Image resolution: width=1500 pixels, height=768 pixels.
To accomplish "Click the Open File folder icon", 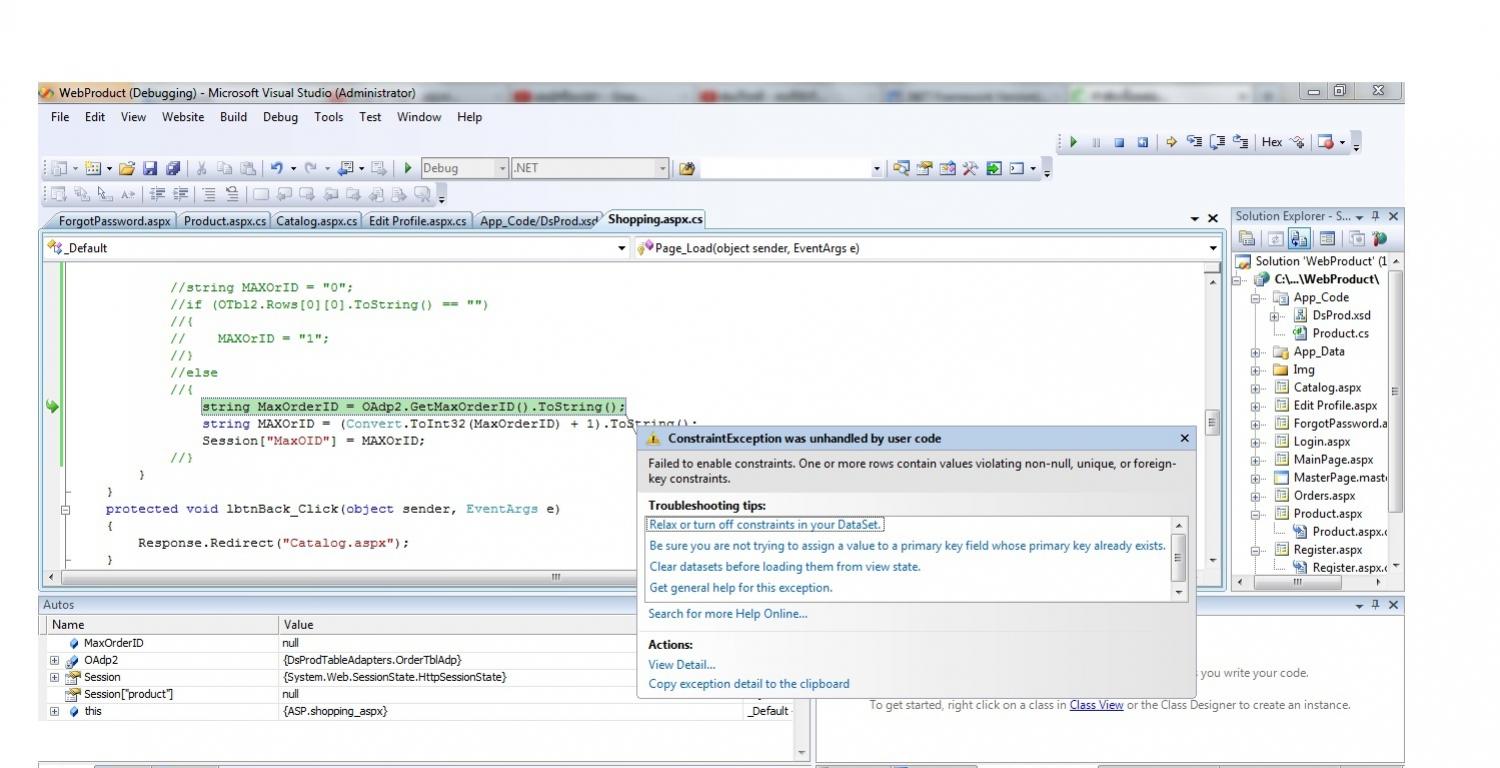I will point(127,168).
